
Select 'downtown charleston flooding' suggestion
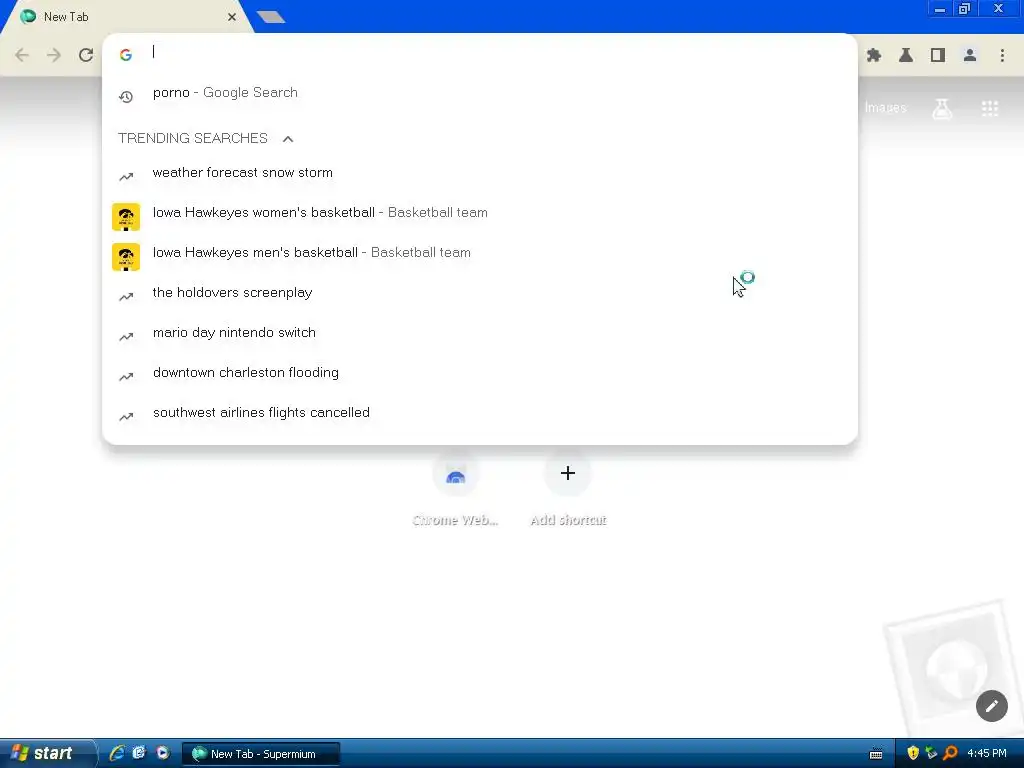click(x=480, y=373)
